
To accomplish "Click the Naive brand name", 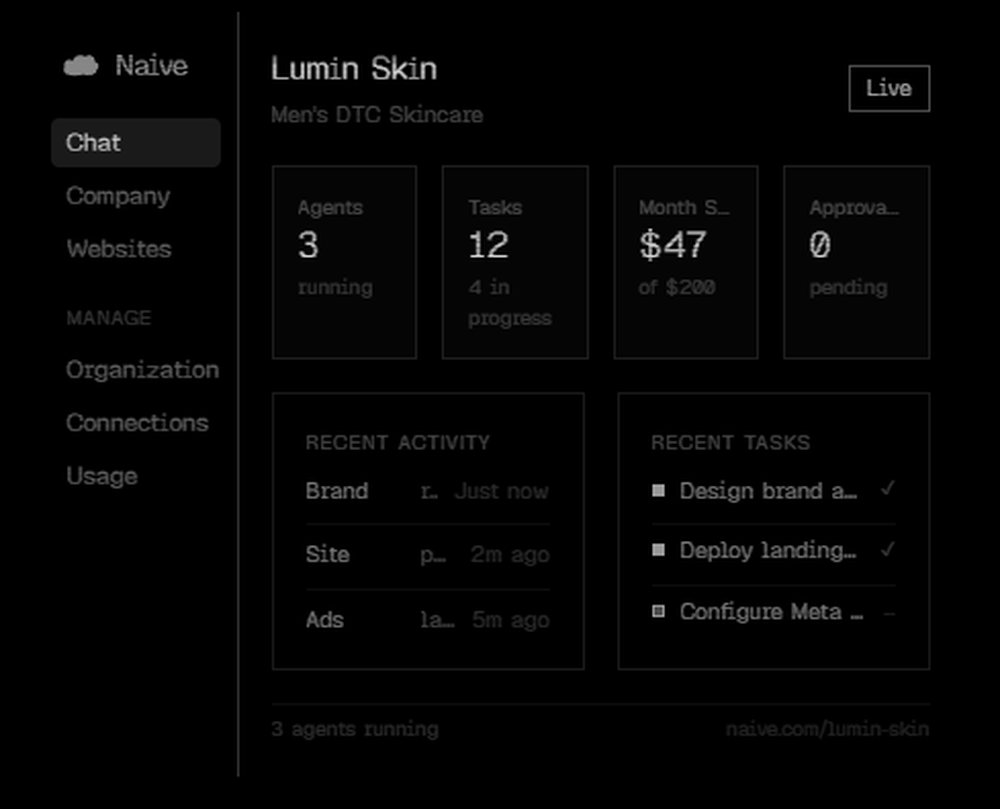I will pos(152,66).
